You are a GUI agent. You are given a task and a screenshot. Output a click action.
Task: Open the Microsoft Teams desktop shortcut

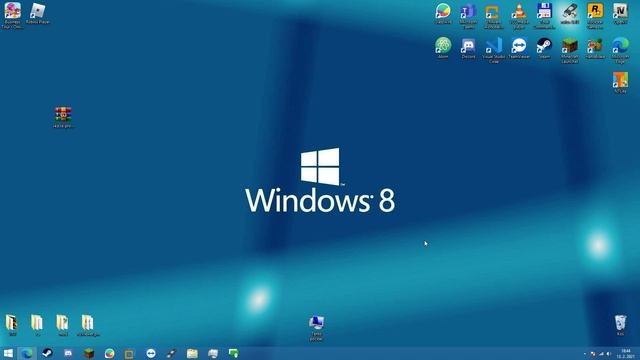pos(468,16)
